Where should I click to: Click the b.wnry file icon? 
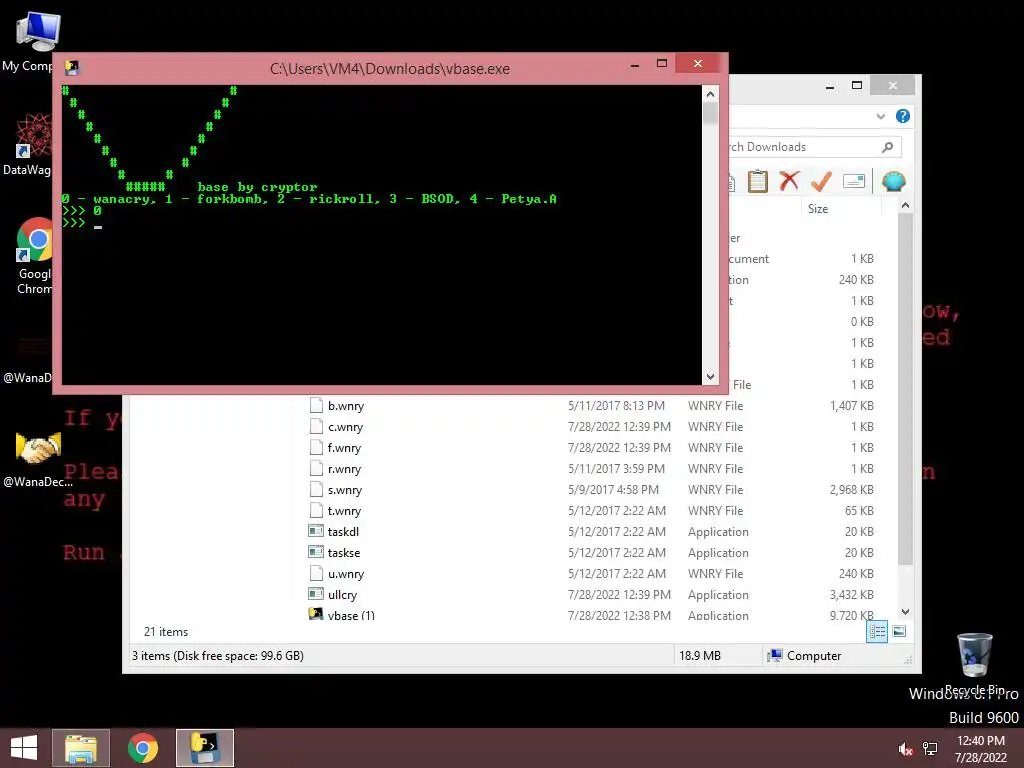click(x=316, y=405)
